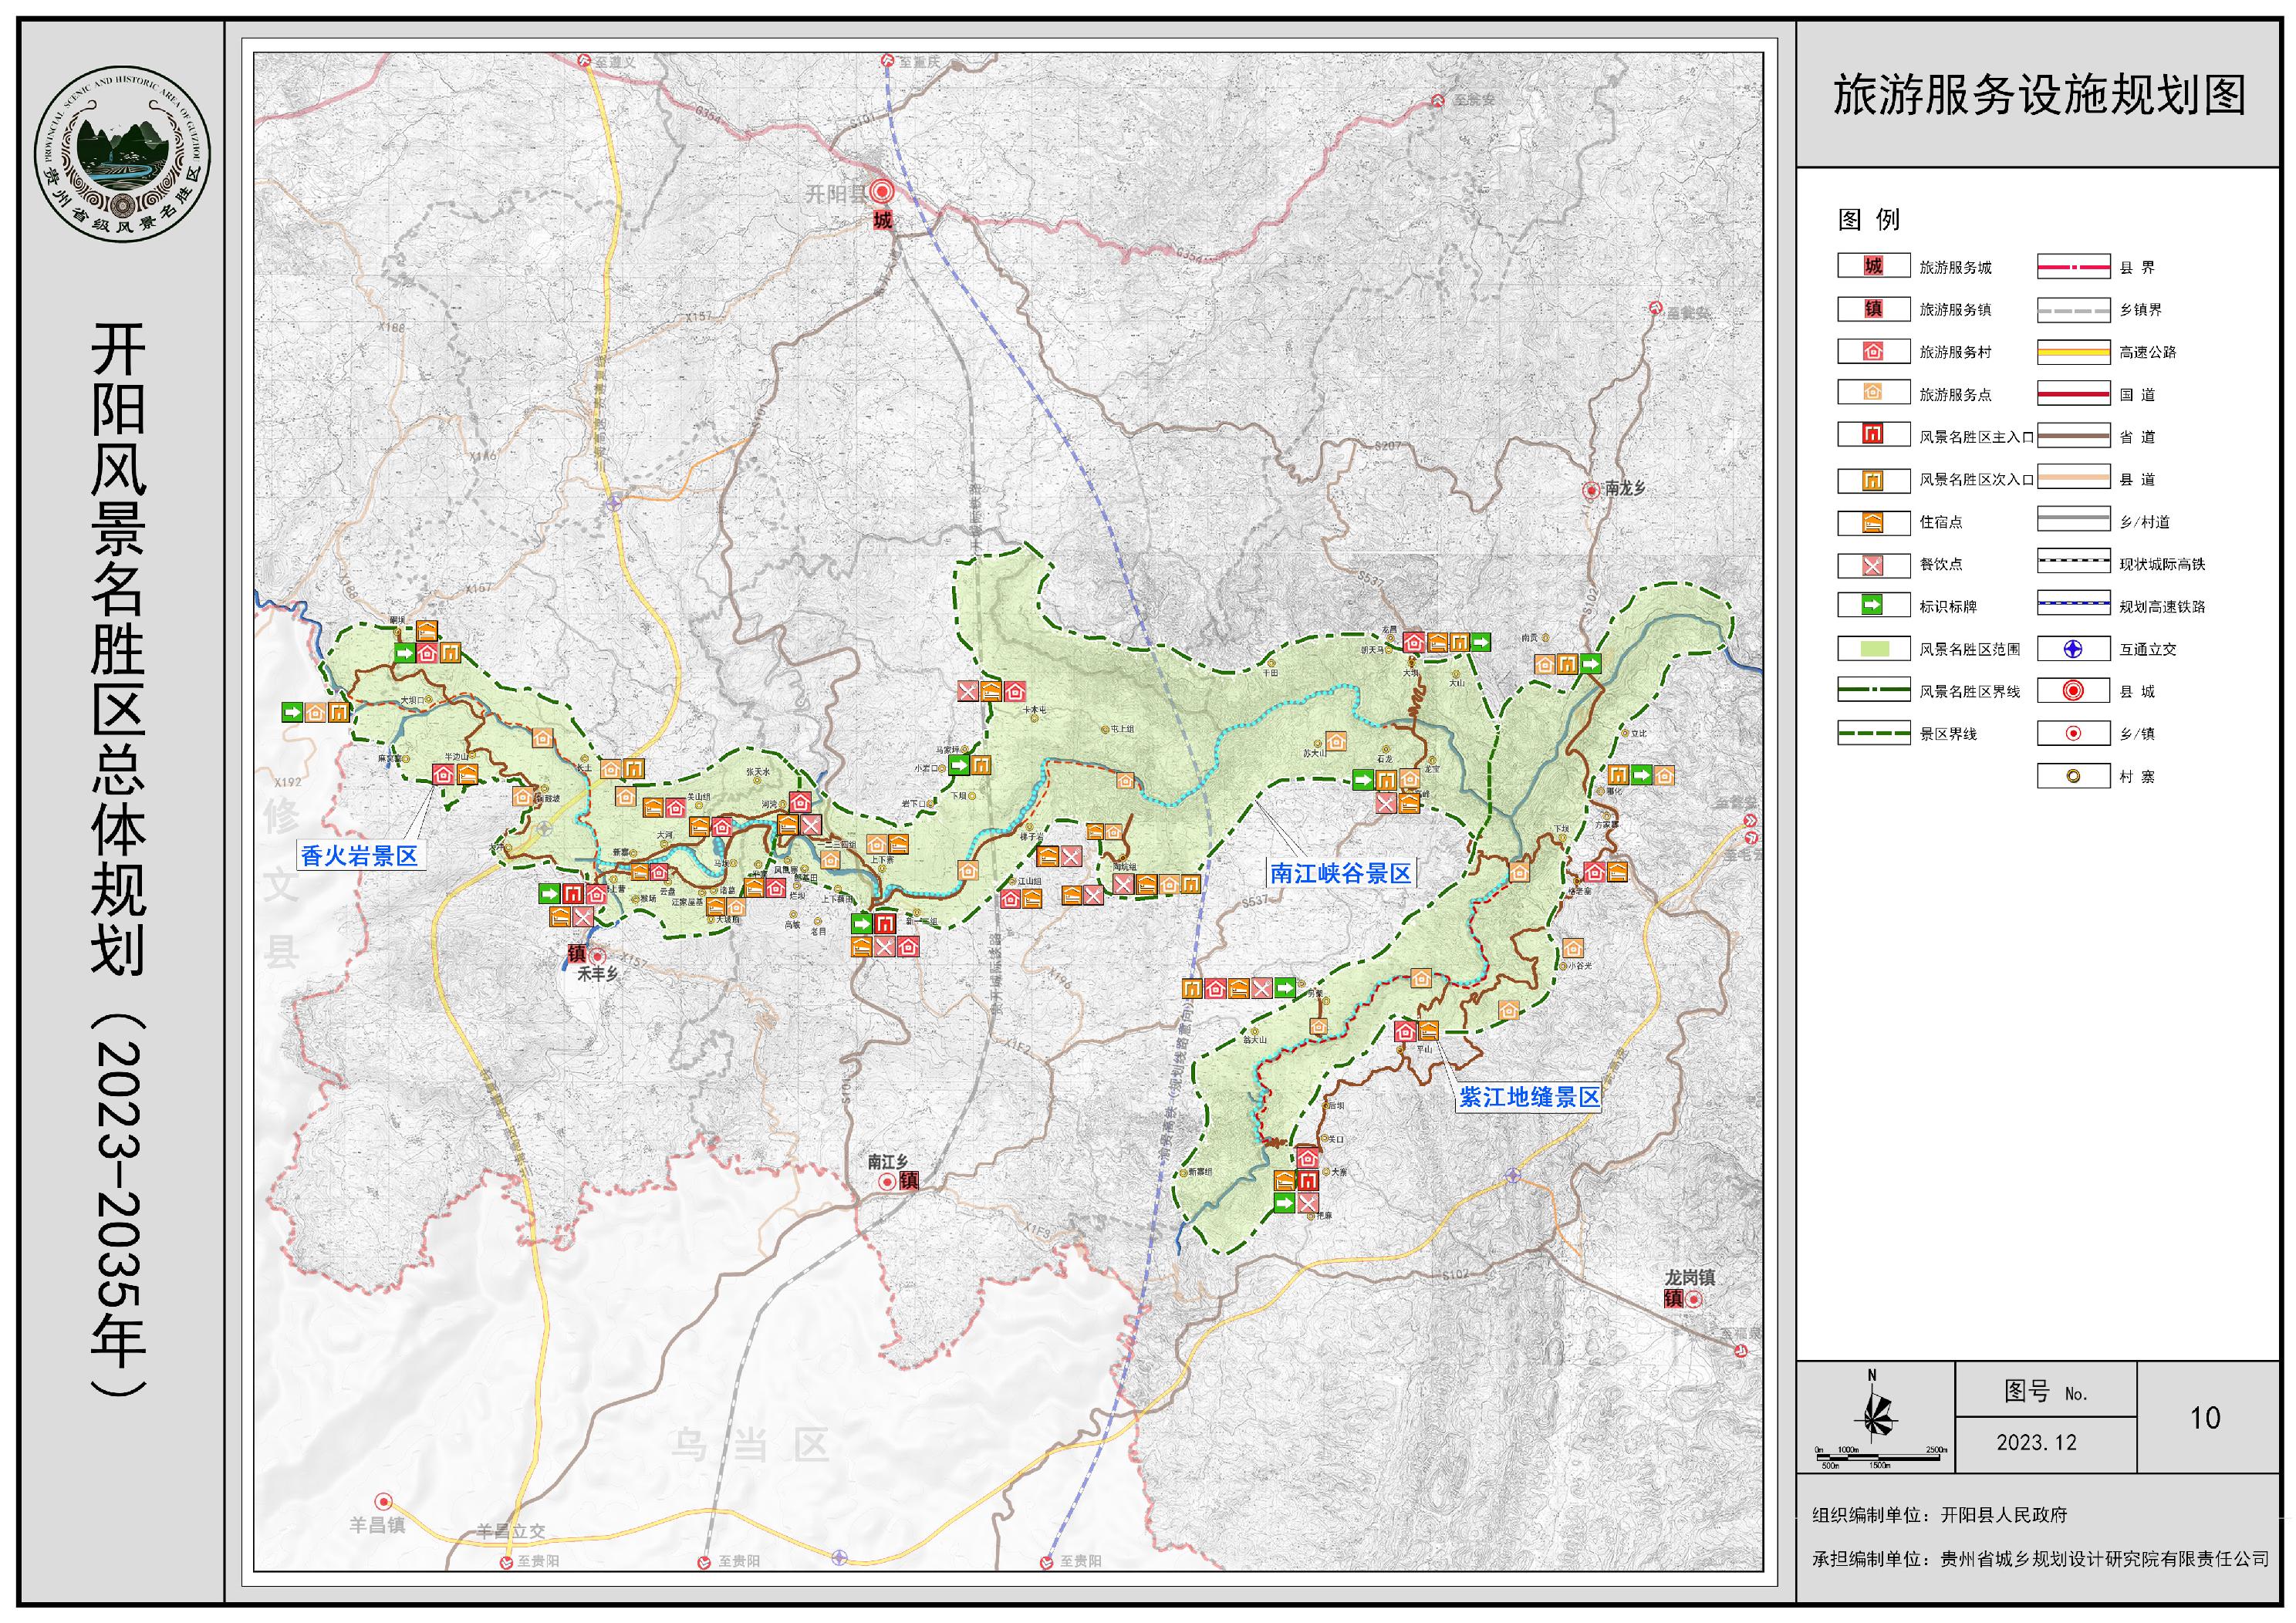Click the 住宿点 bed icon in legend

(x=1873, y=522)
